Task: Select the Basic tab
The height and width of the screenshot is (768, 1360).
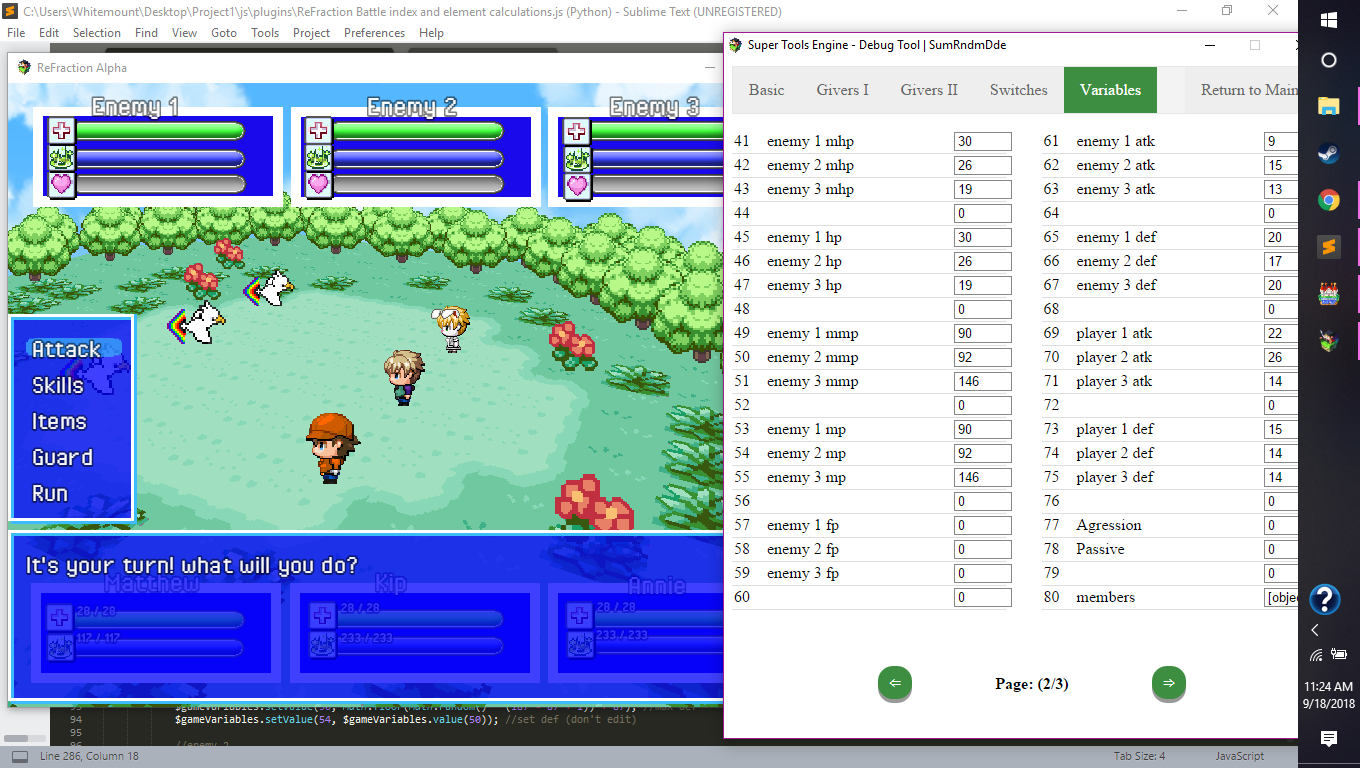Action: point(766,90)
